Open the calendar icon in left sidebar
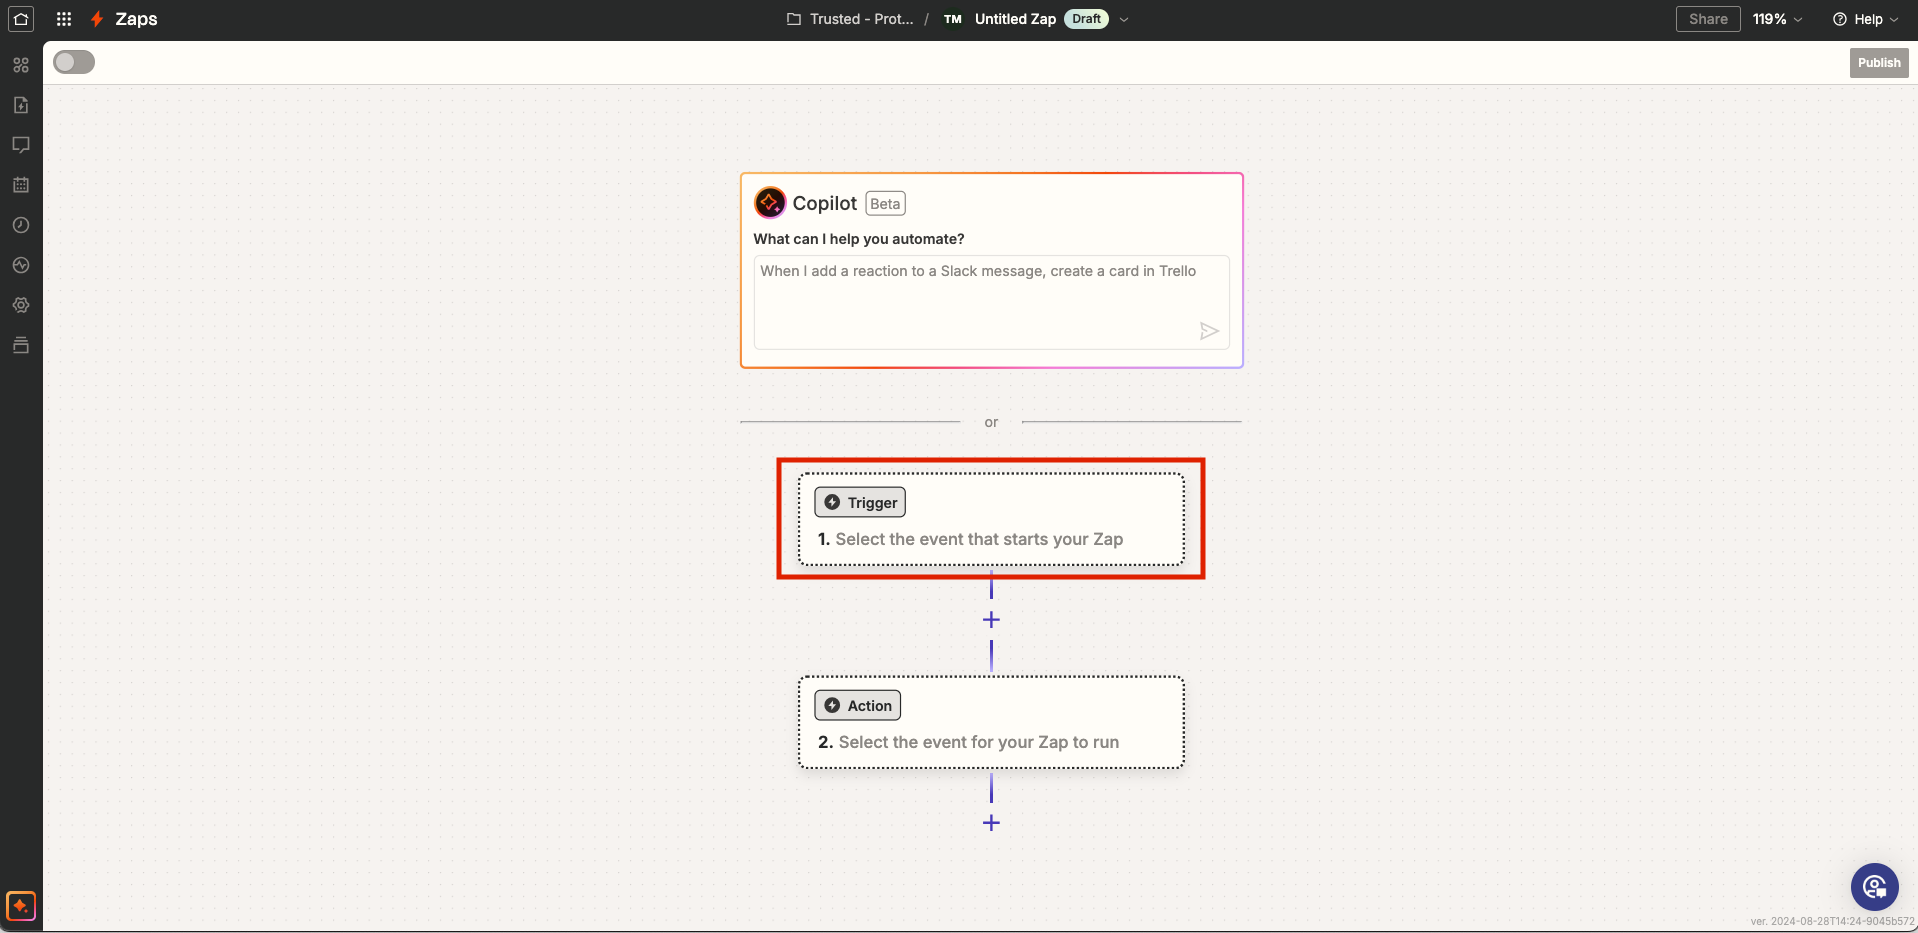Viewport: 1918px width, 933px height. 21,185
